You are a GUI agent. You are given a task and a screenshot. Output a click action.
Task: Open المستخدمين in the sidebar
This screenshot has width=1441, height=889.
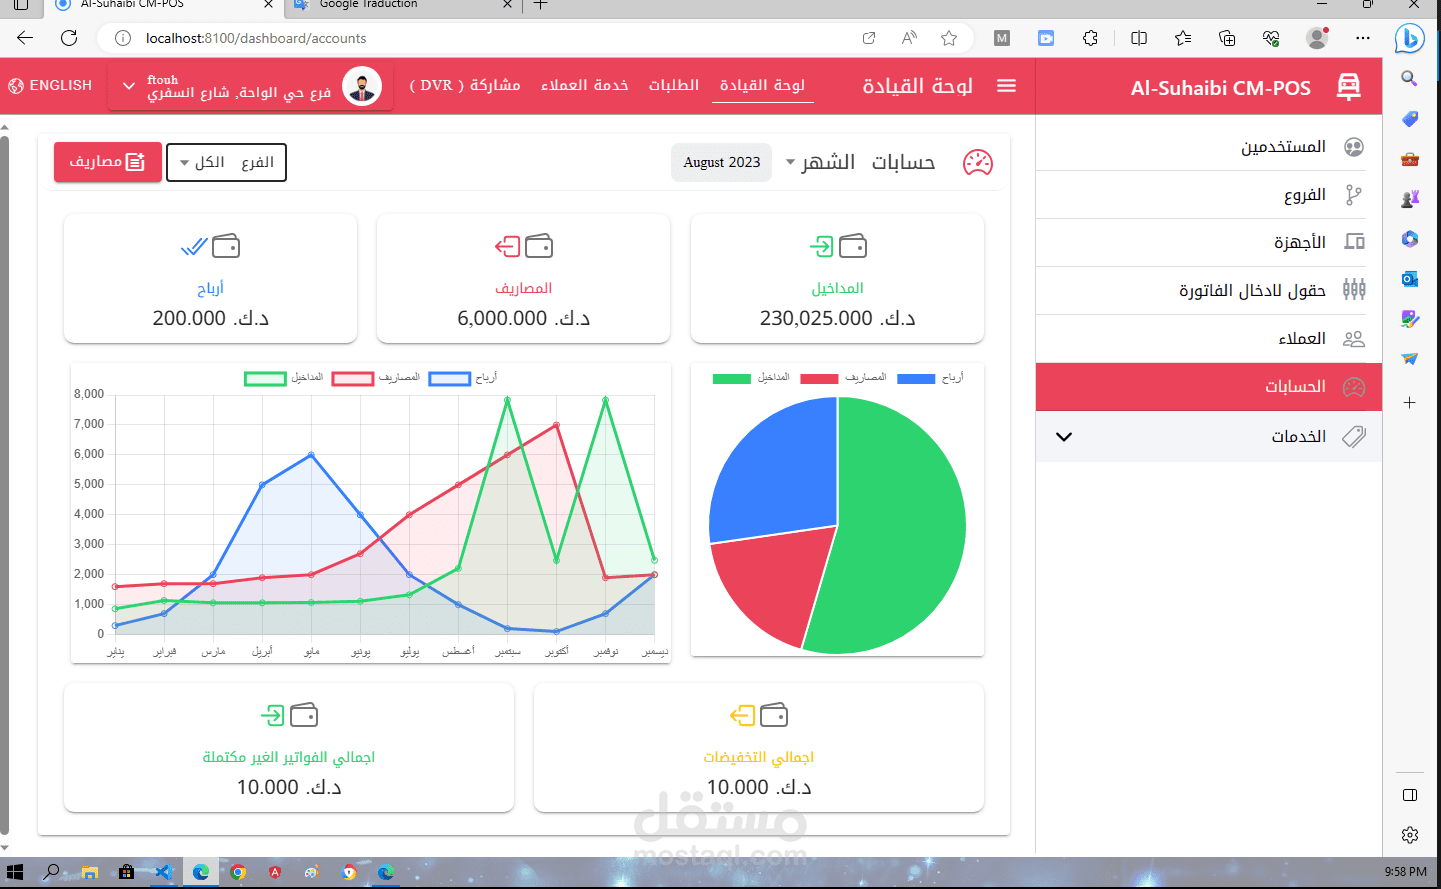coord(1209,147)
